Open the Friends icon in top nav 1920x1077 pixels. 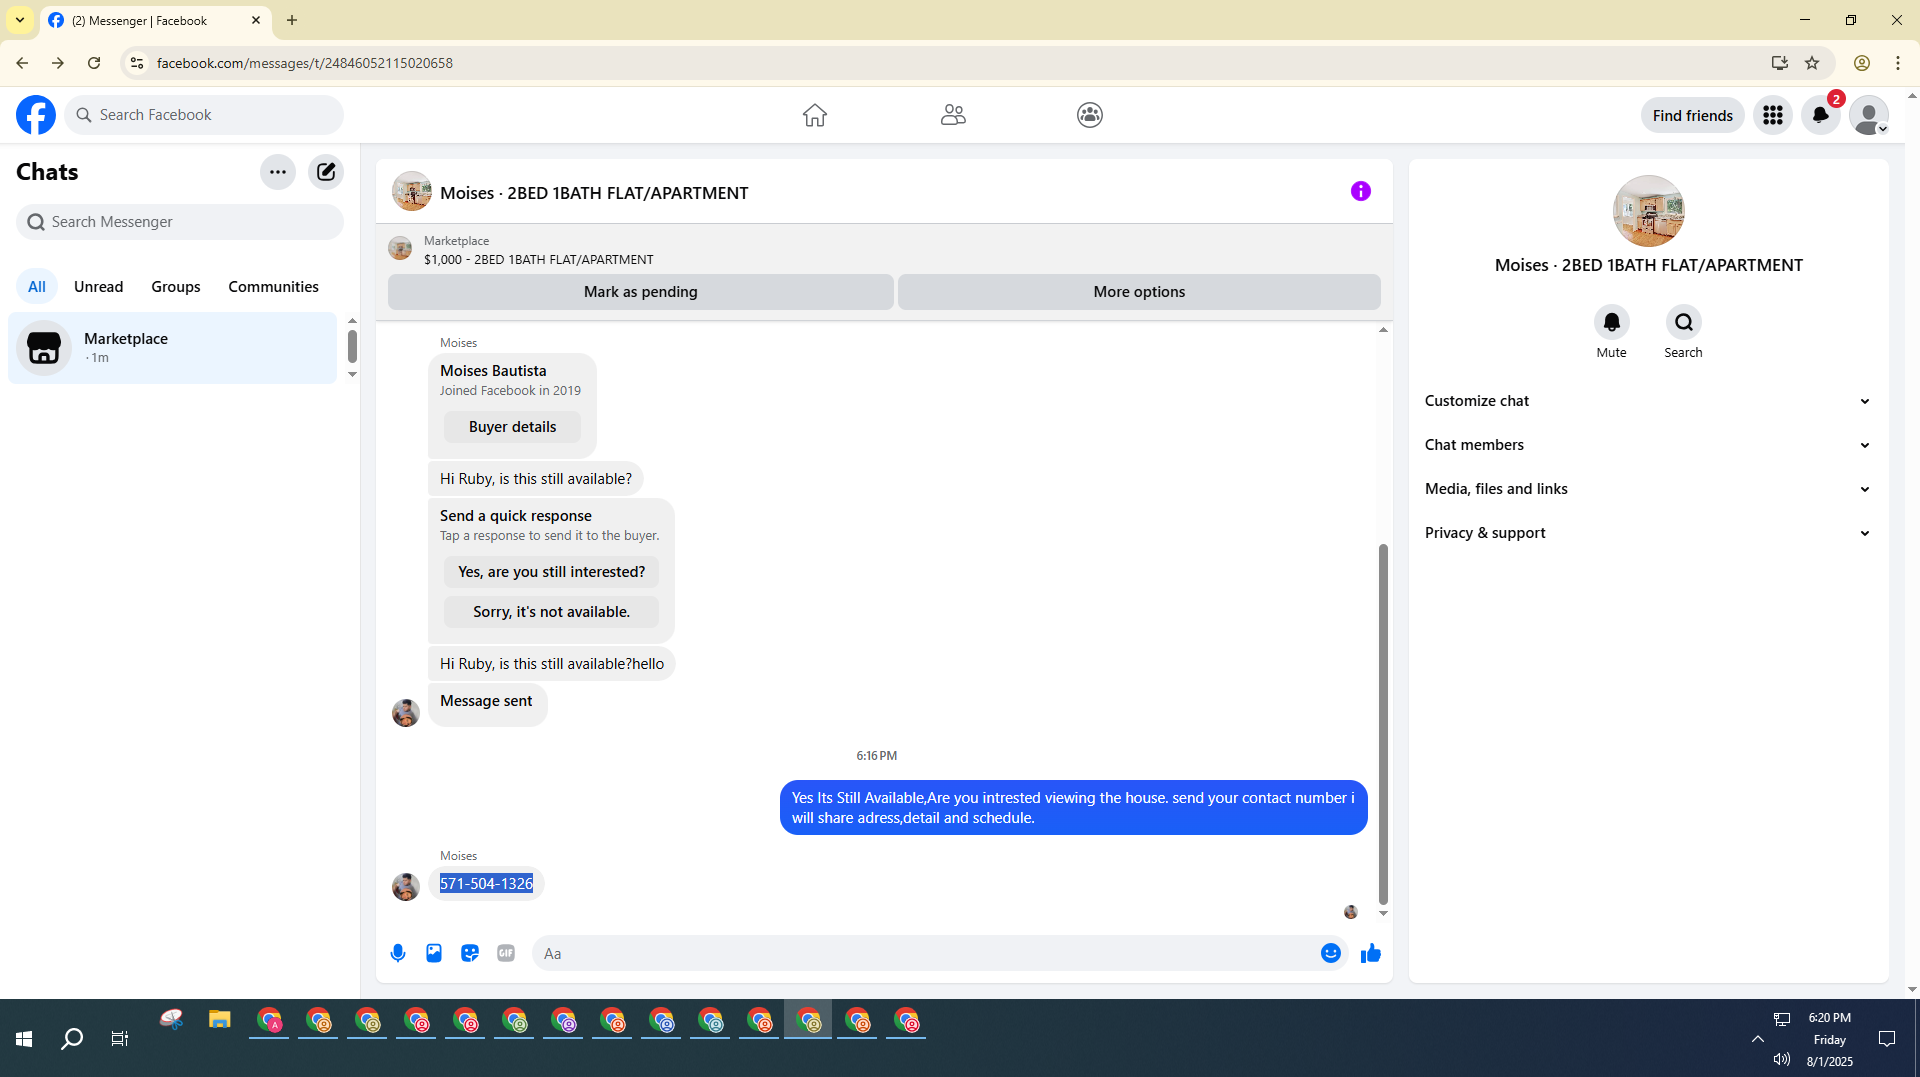pos(953,115)
